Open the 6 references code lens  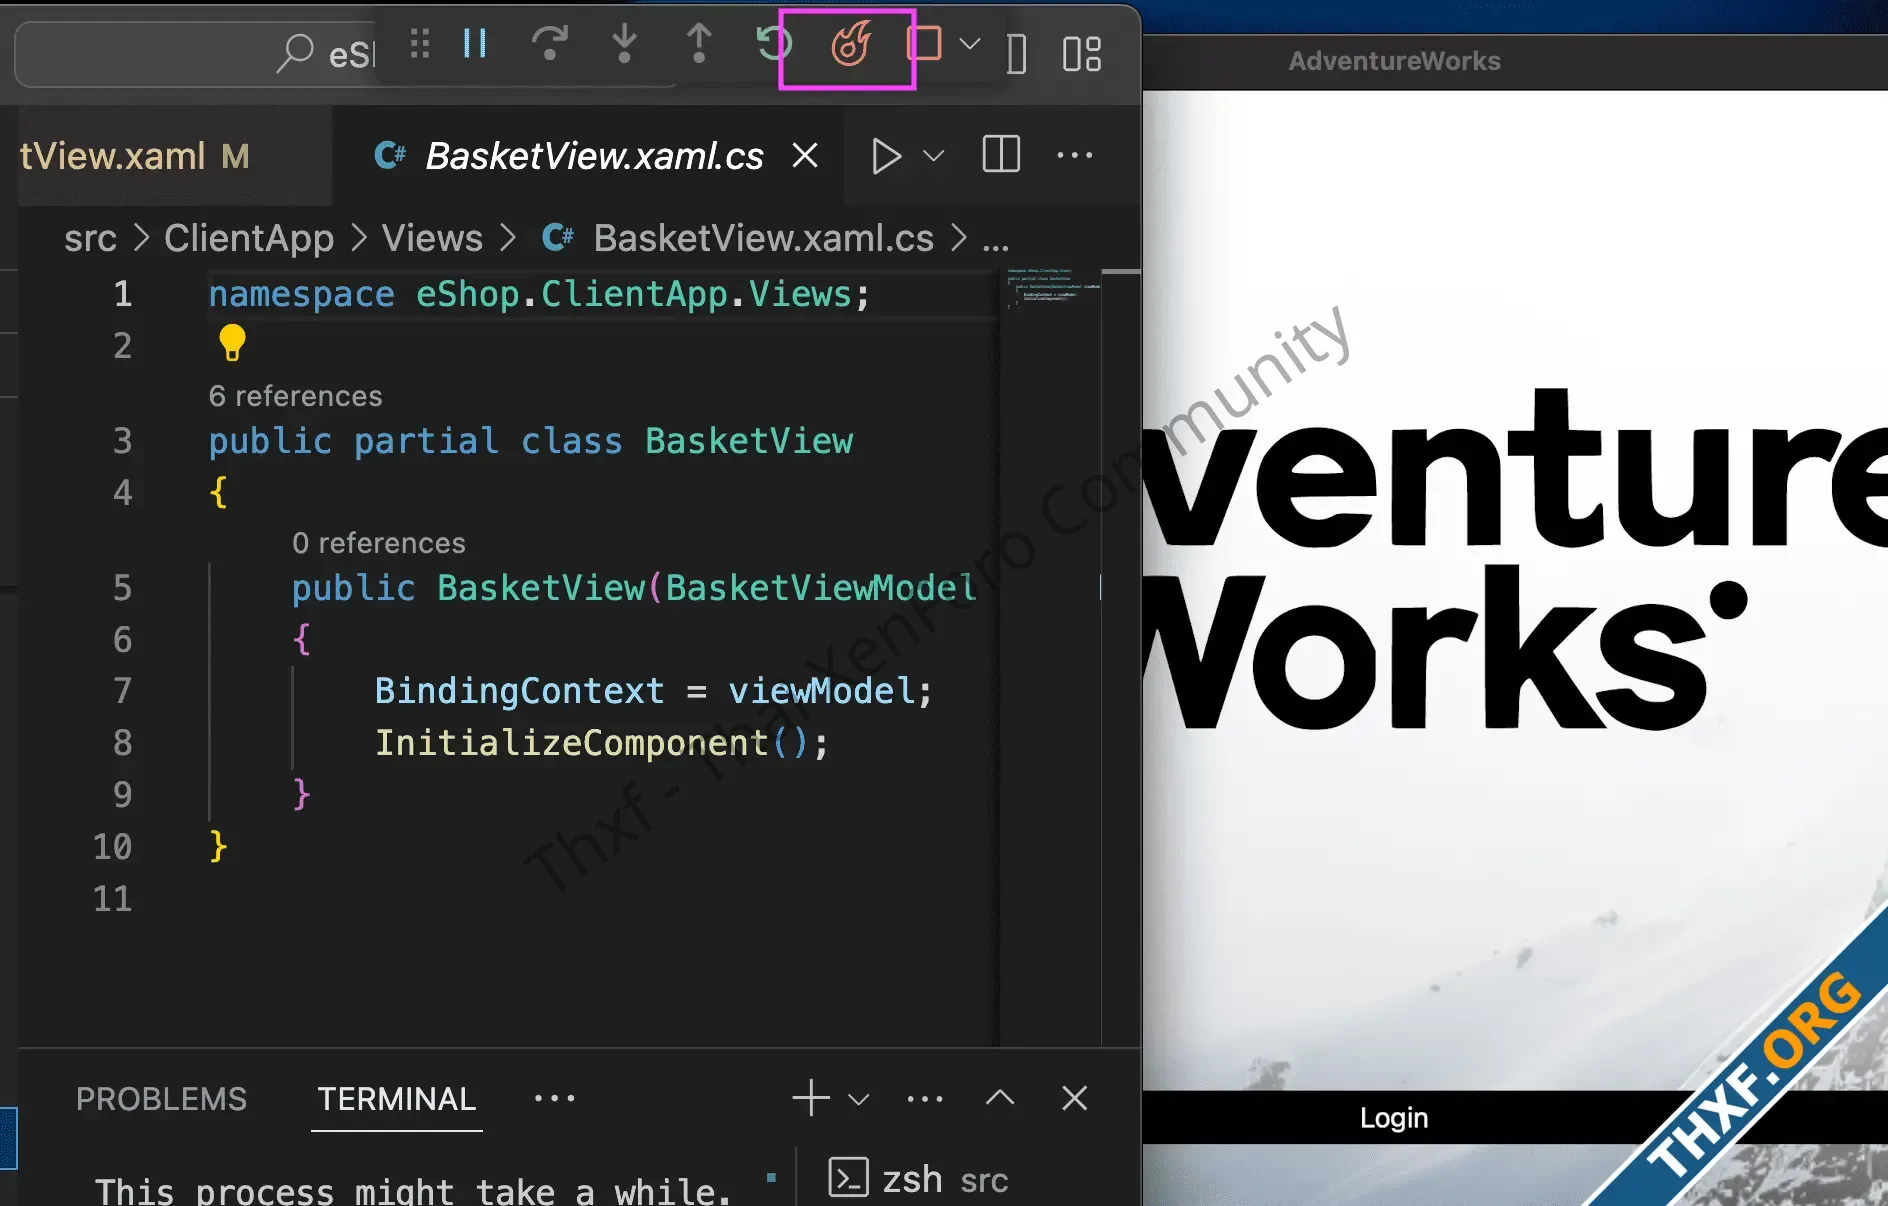(295, 396)
